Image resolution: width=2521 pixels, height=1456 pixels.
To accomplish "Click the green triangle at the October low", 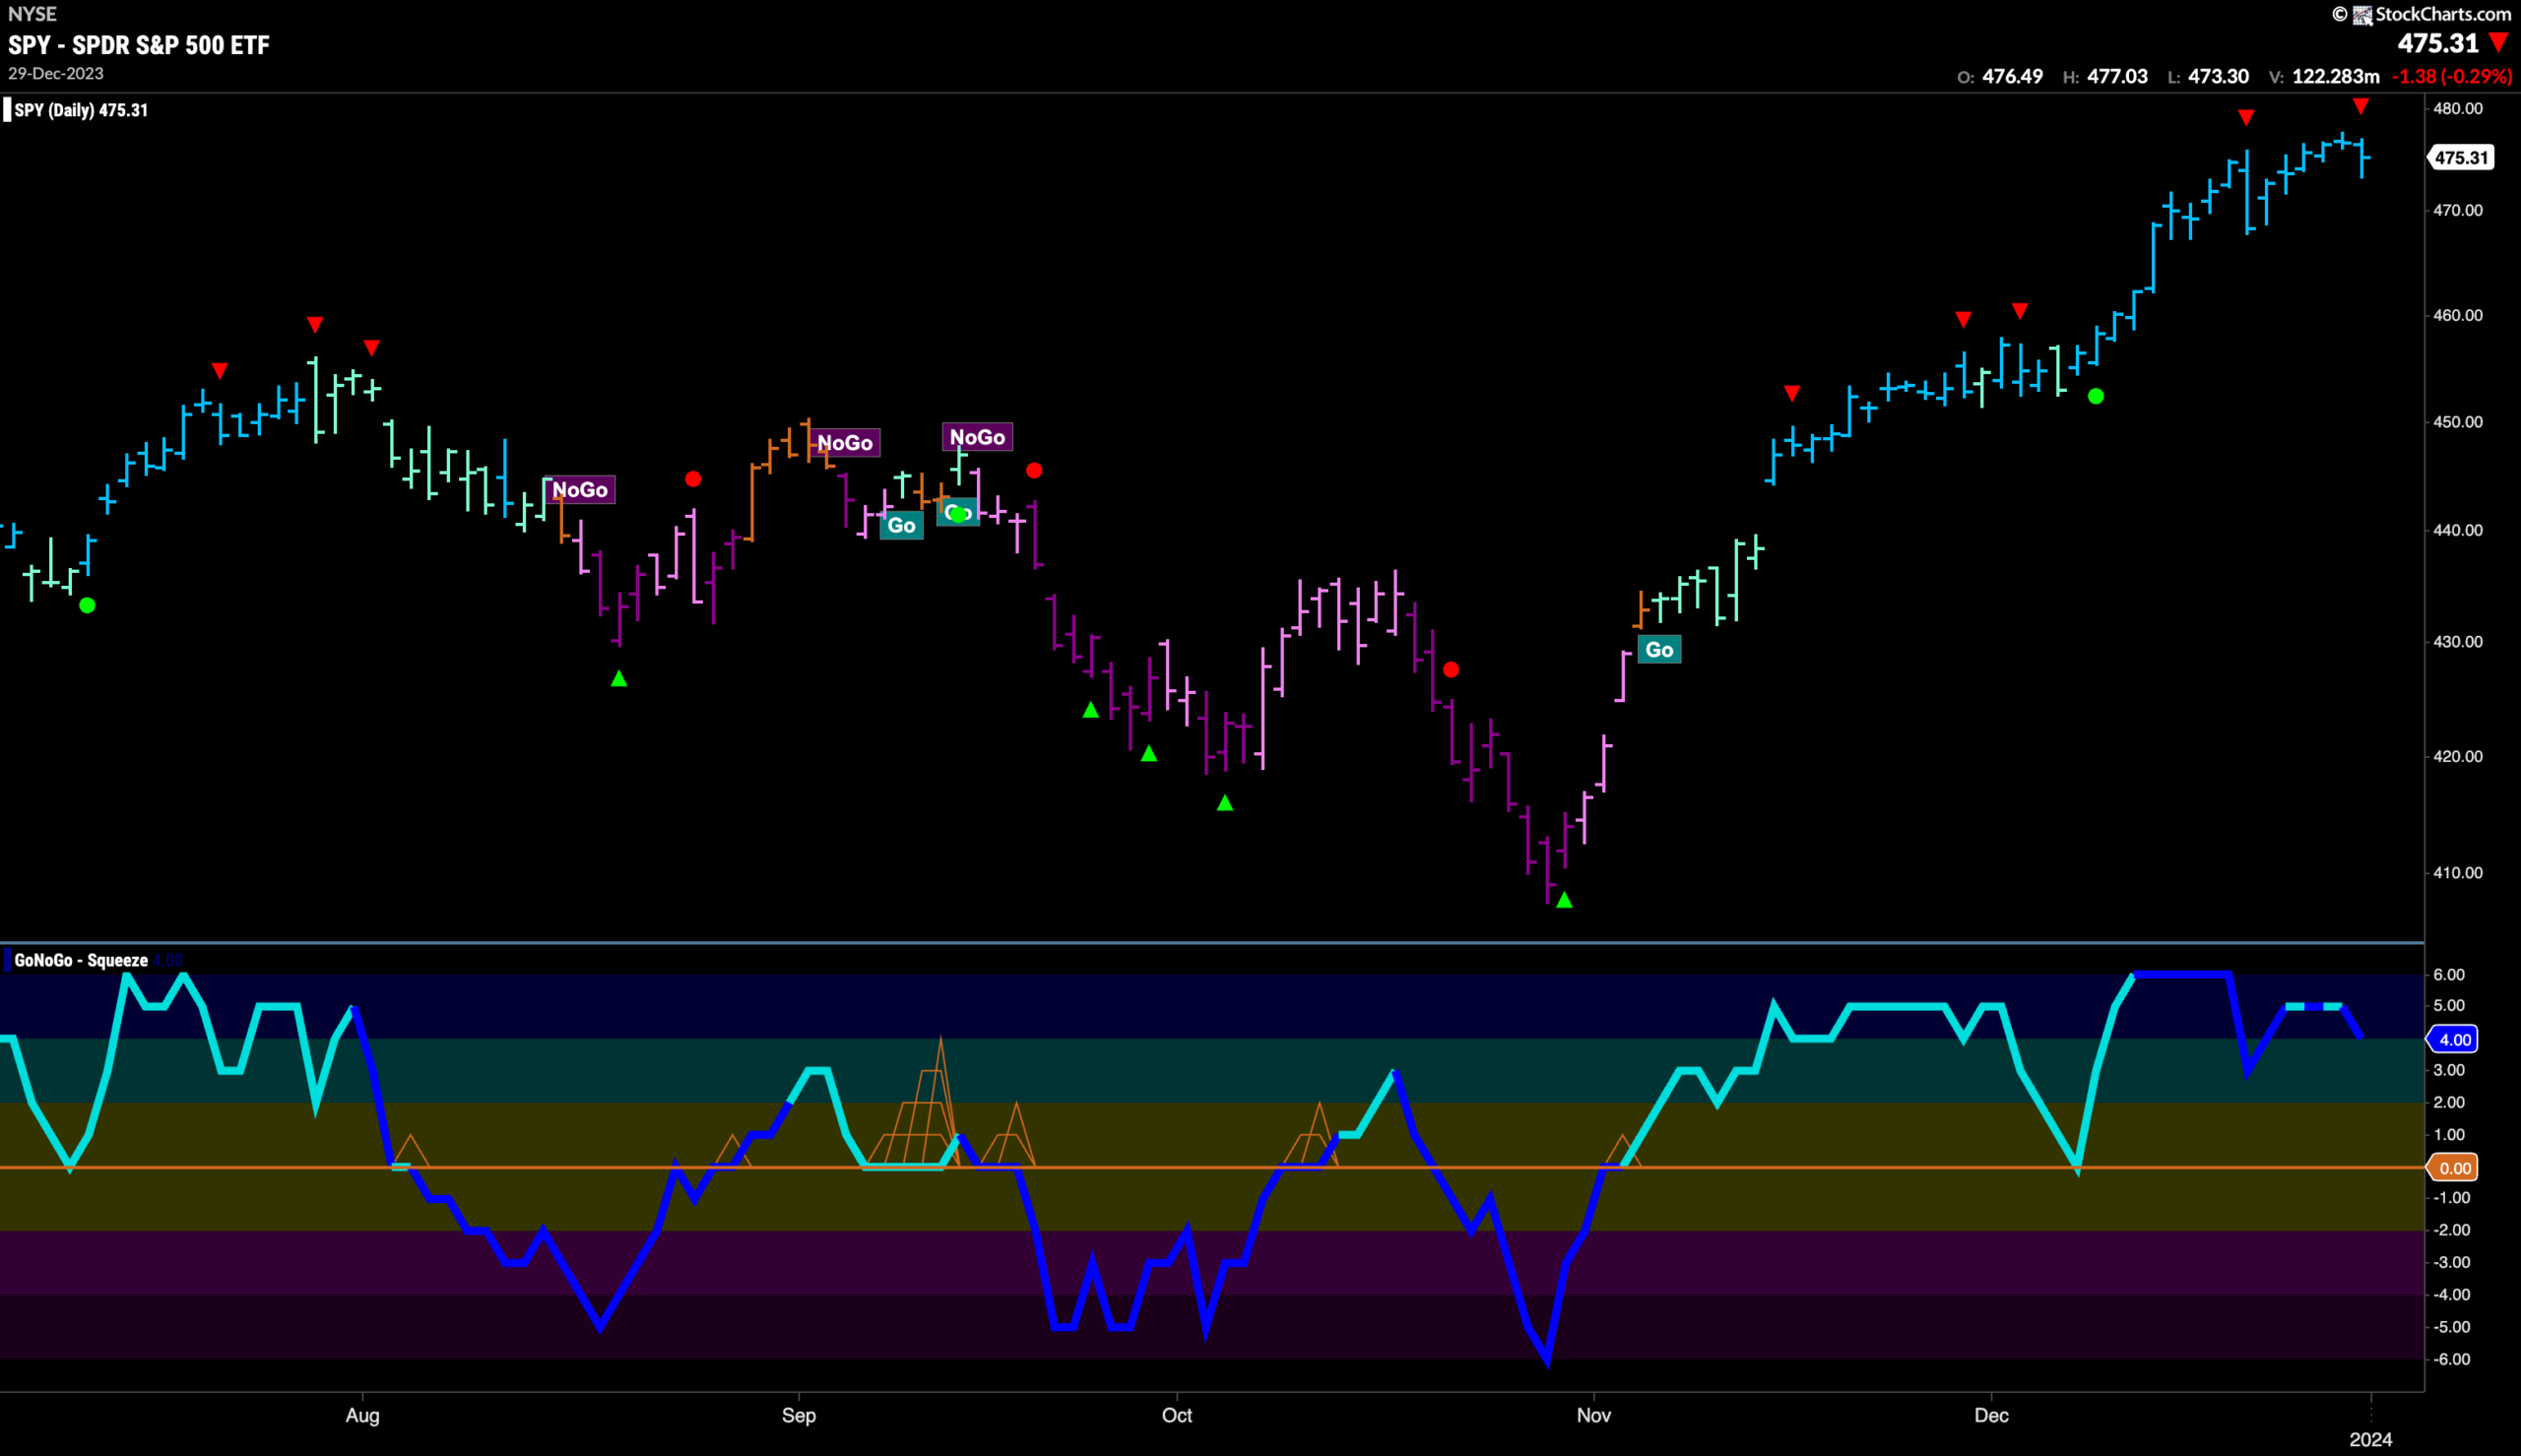I will [1564, 900].
